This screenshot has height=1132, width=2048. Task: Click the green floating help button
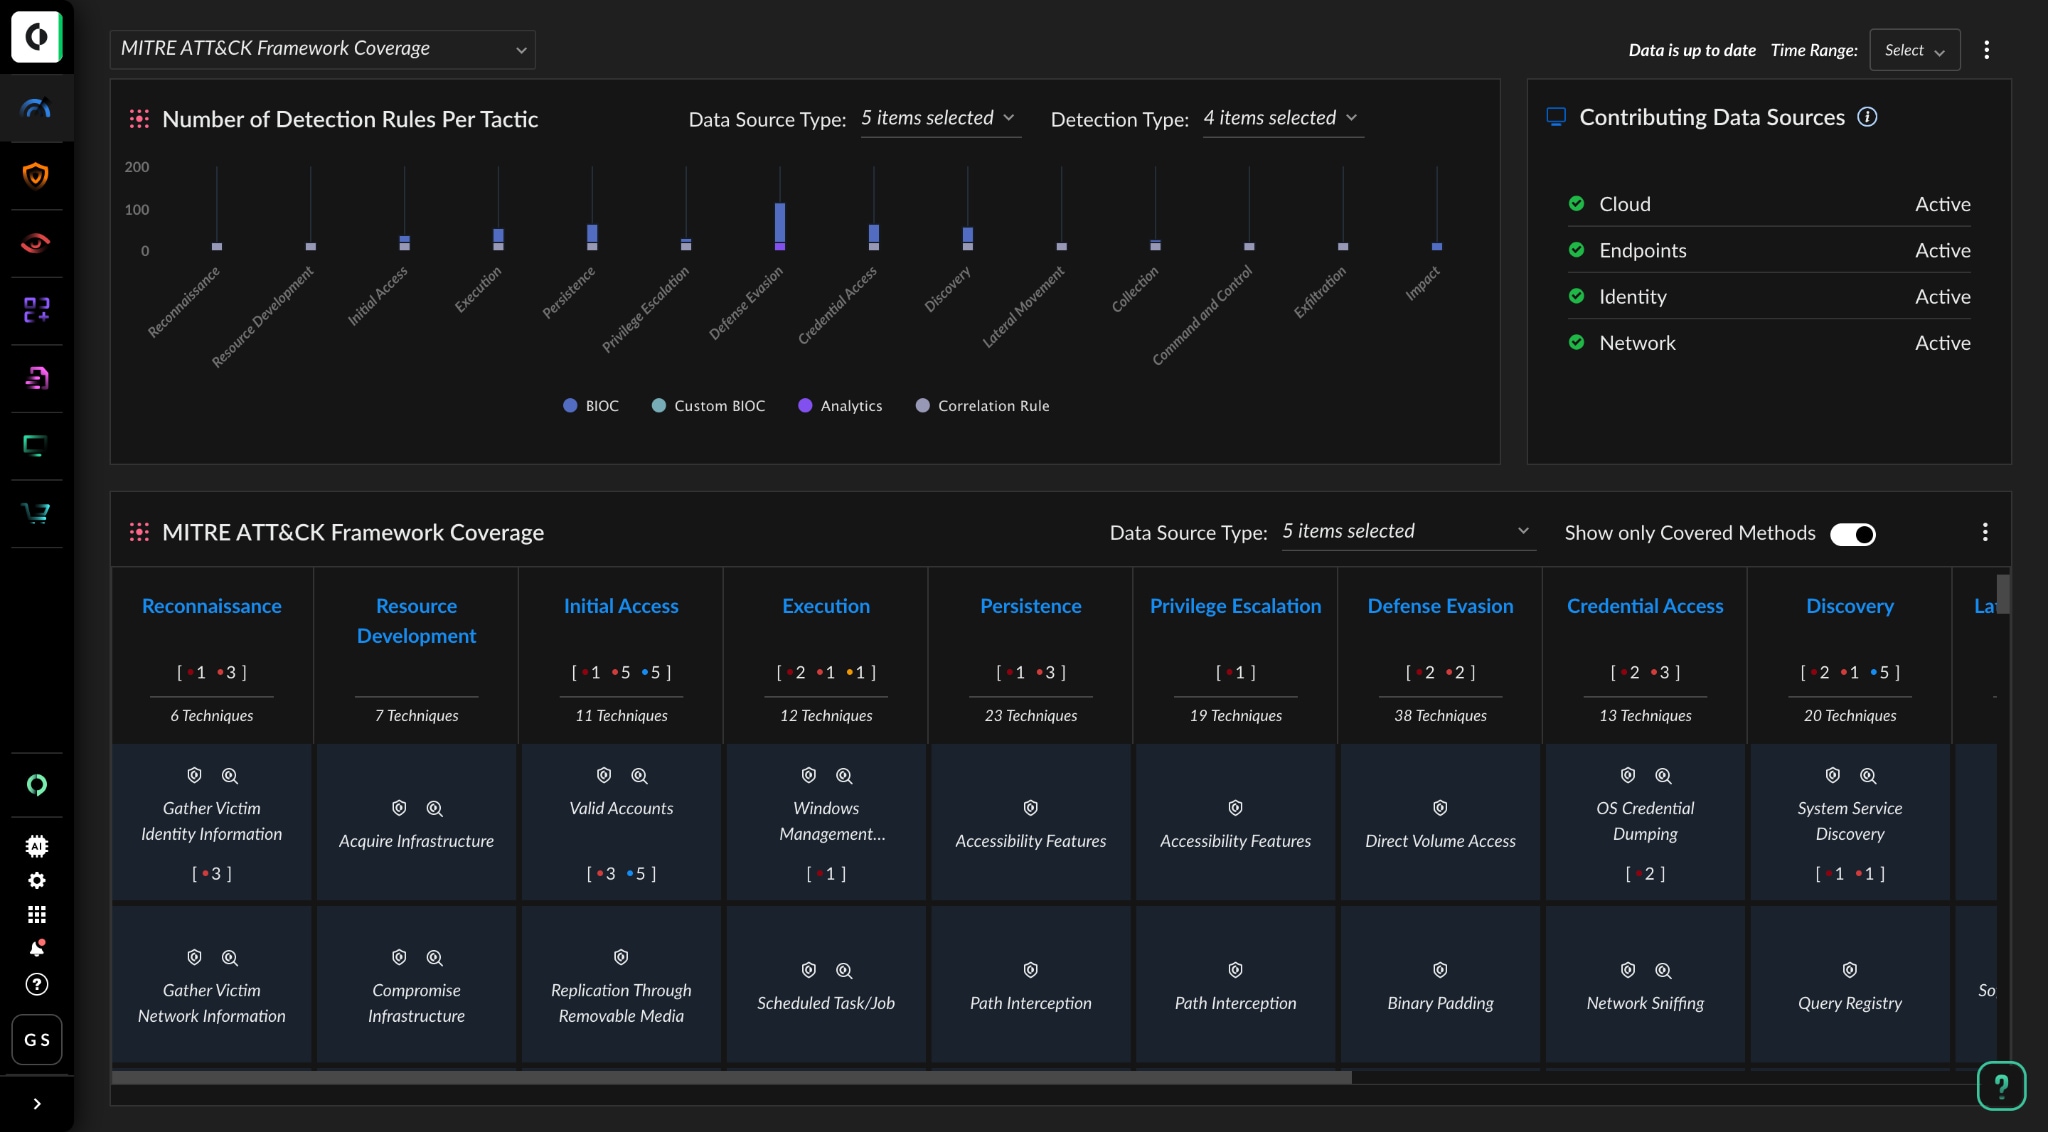click(x=2001, y=1086)
